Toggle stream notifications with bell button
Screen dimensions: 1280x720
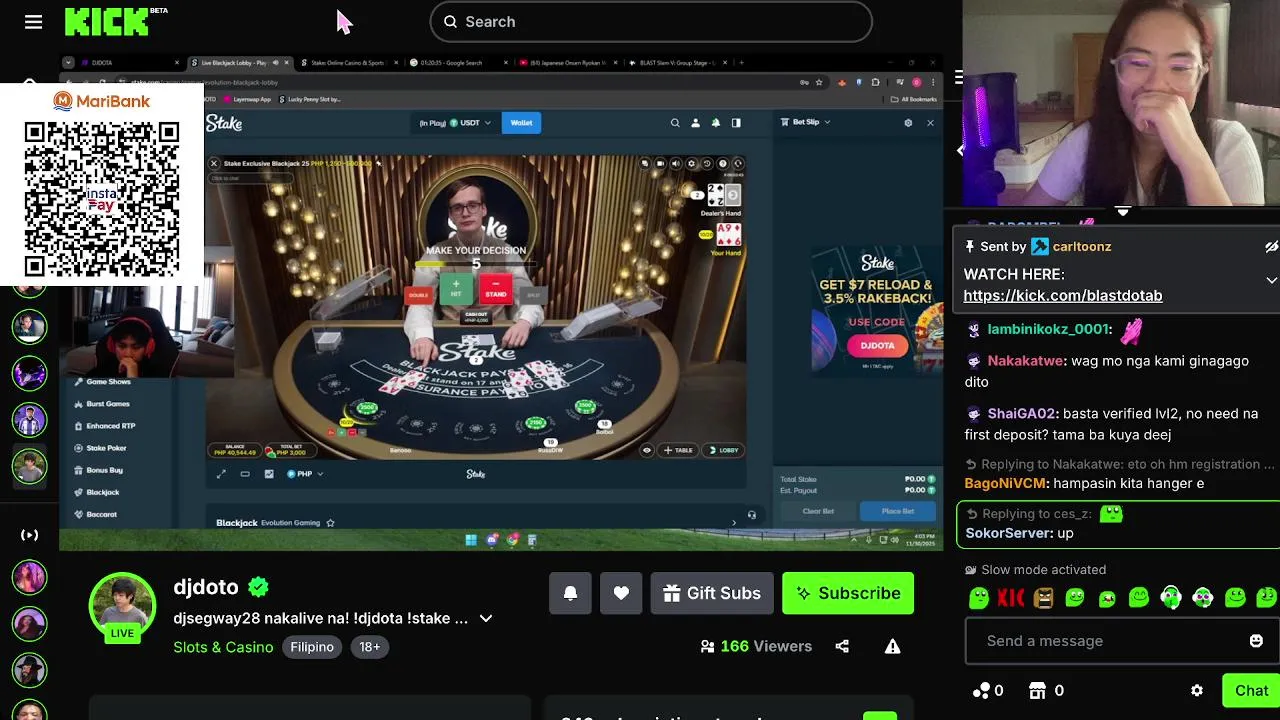[570, 593]
